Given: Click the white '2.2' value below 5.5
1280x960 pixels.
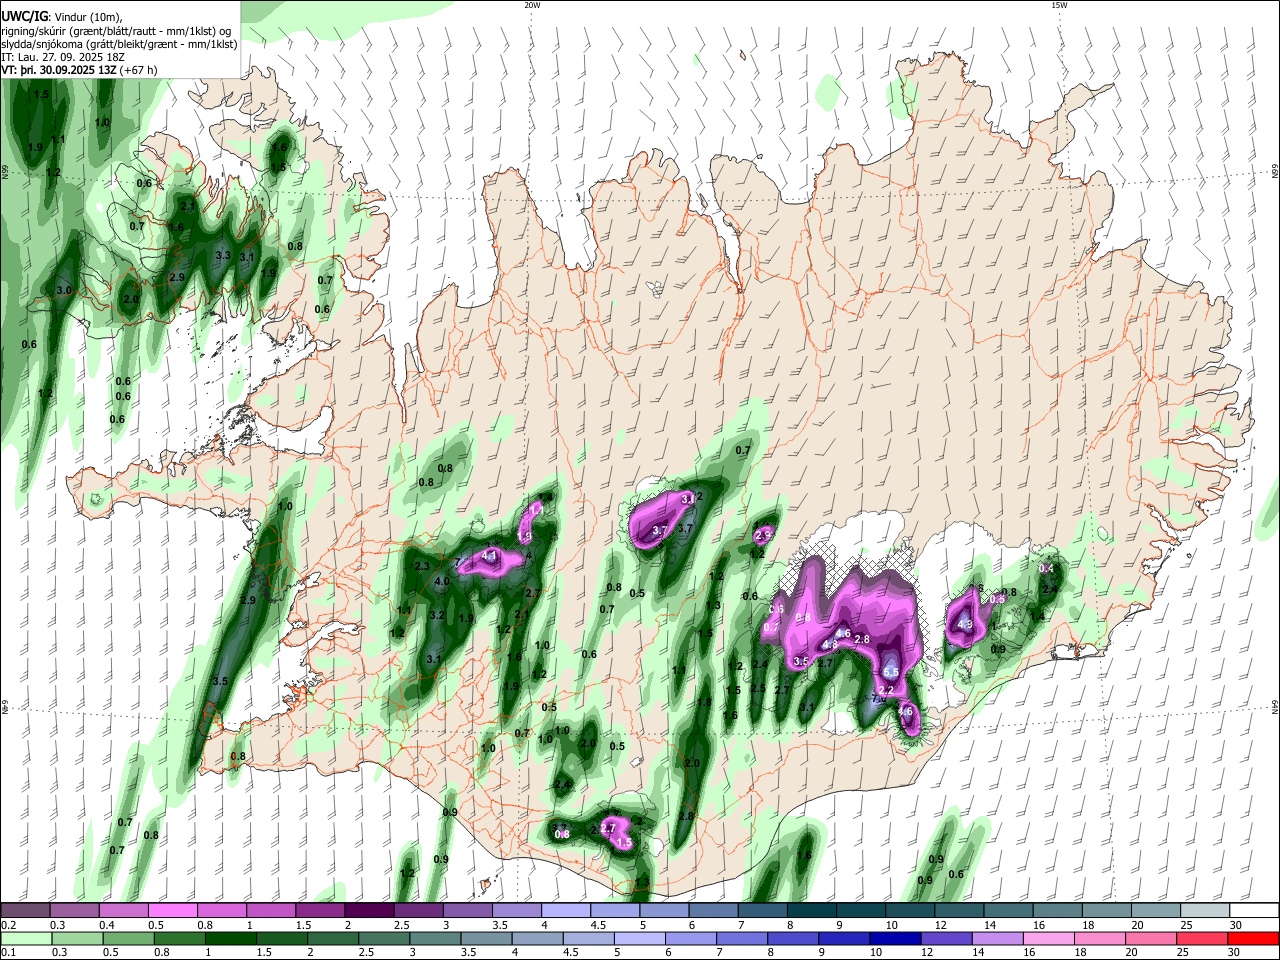Looking at the screenshot, I should (886, 690).
